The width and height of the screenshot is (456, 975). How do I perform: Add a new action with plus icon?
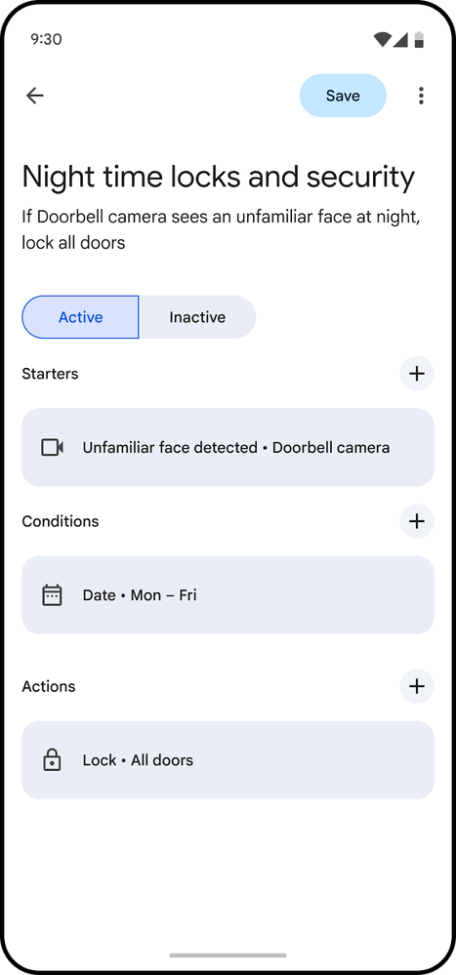pos(416,686)
